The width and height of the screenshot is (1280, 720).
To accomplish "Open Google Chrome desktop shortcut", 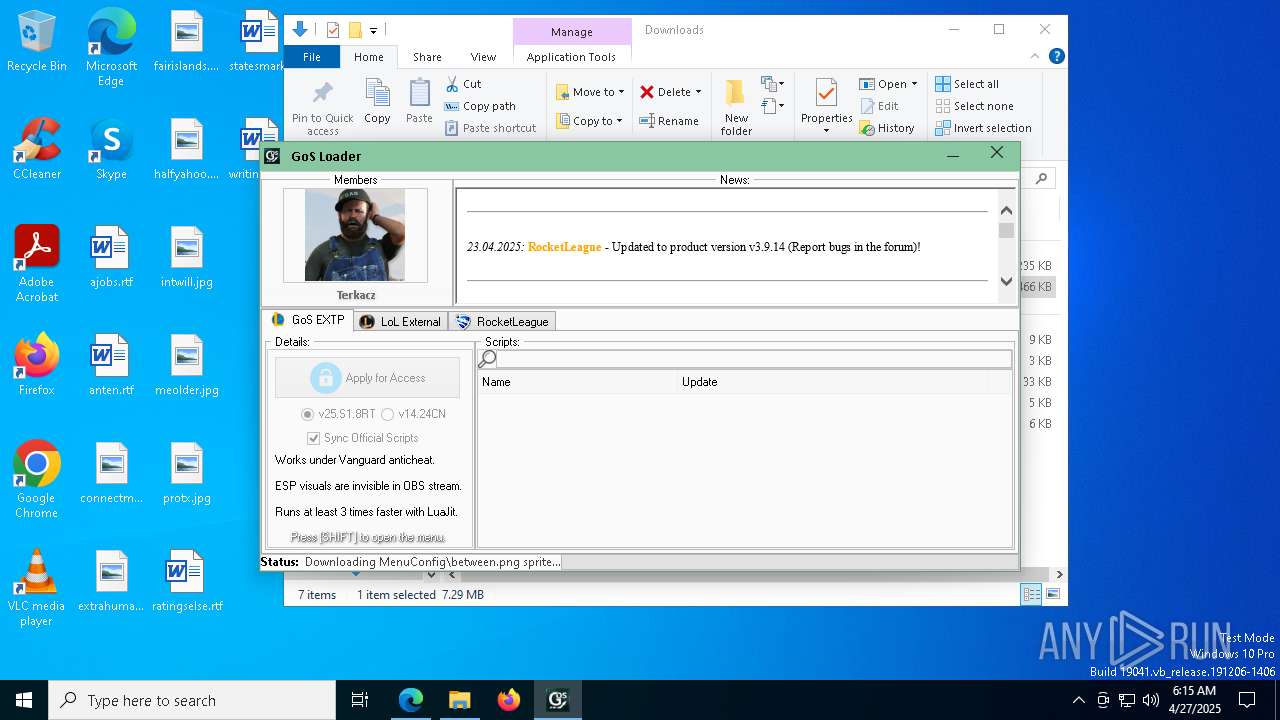I will pos(36,480).
